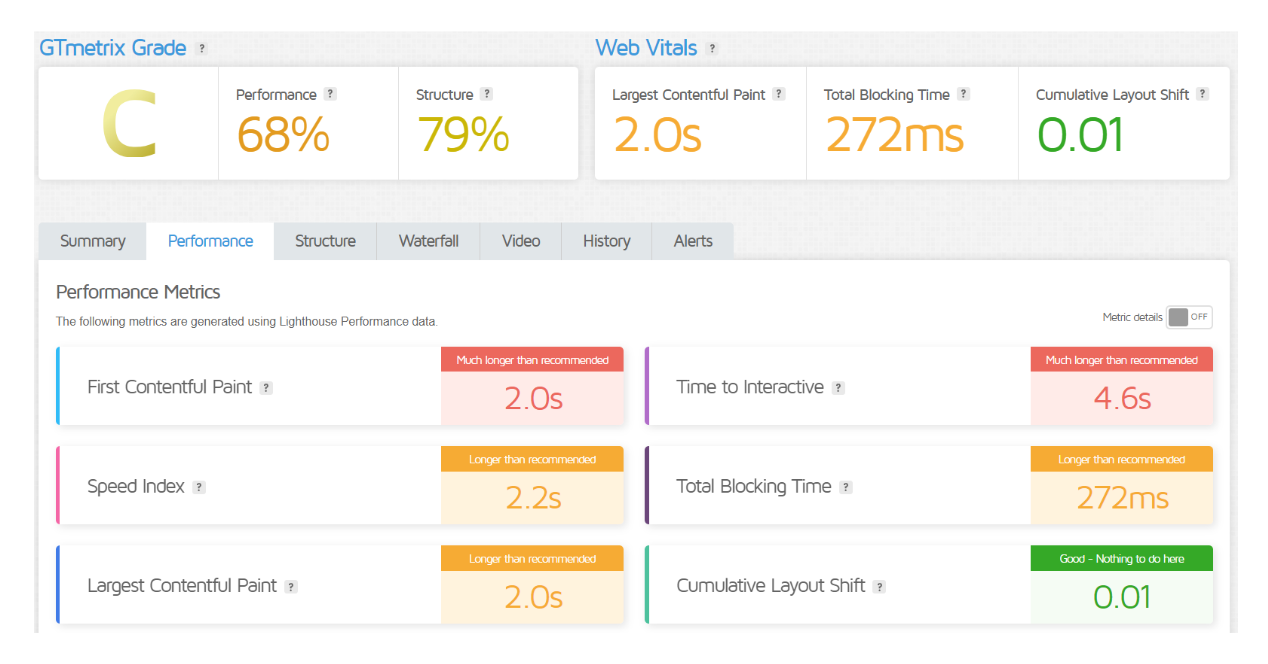Open the GTmetrix Grade help tooltip icon
1268x664 pixels.
(x=203, y=47)
